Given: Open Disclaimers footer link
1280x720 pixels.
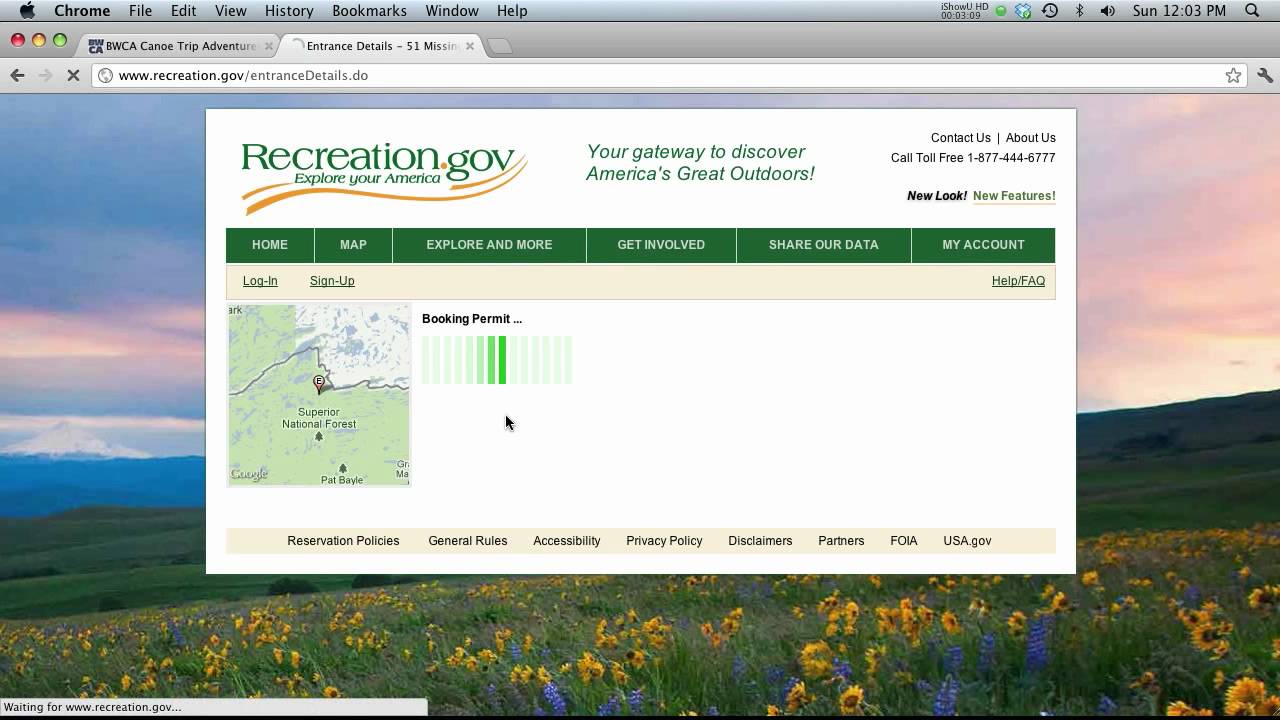Looking at the screenshot, I should pyautogui.click(x=760, y=541).
